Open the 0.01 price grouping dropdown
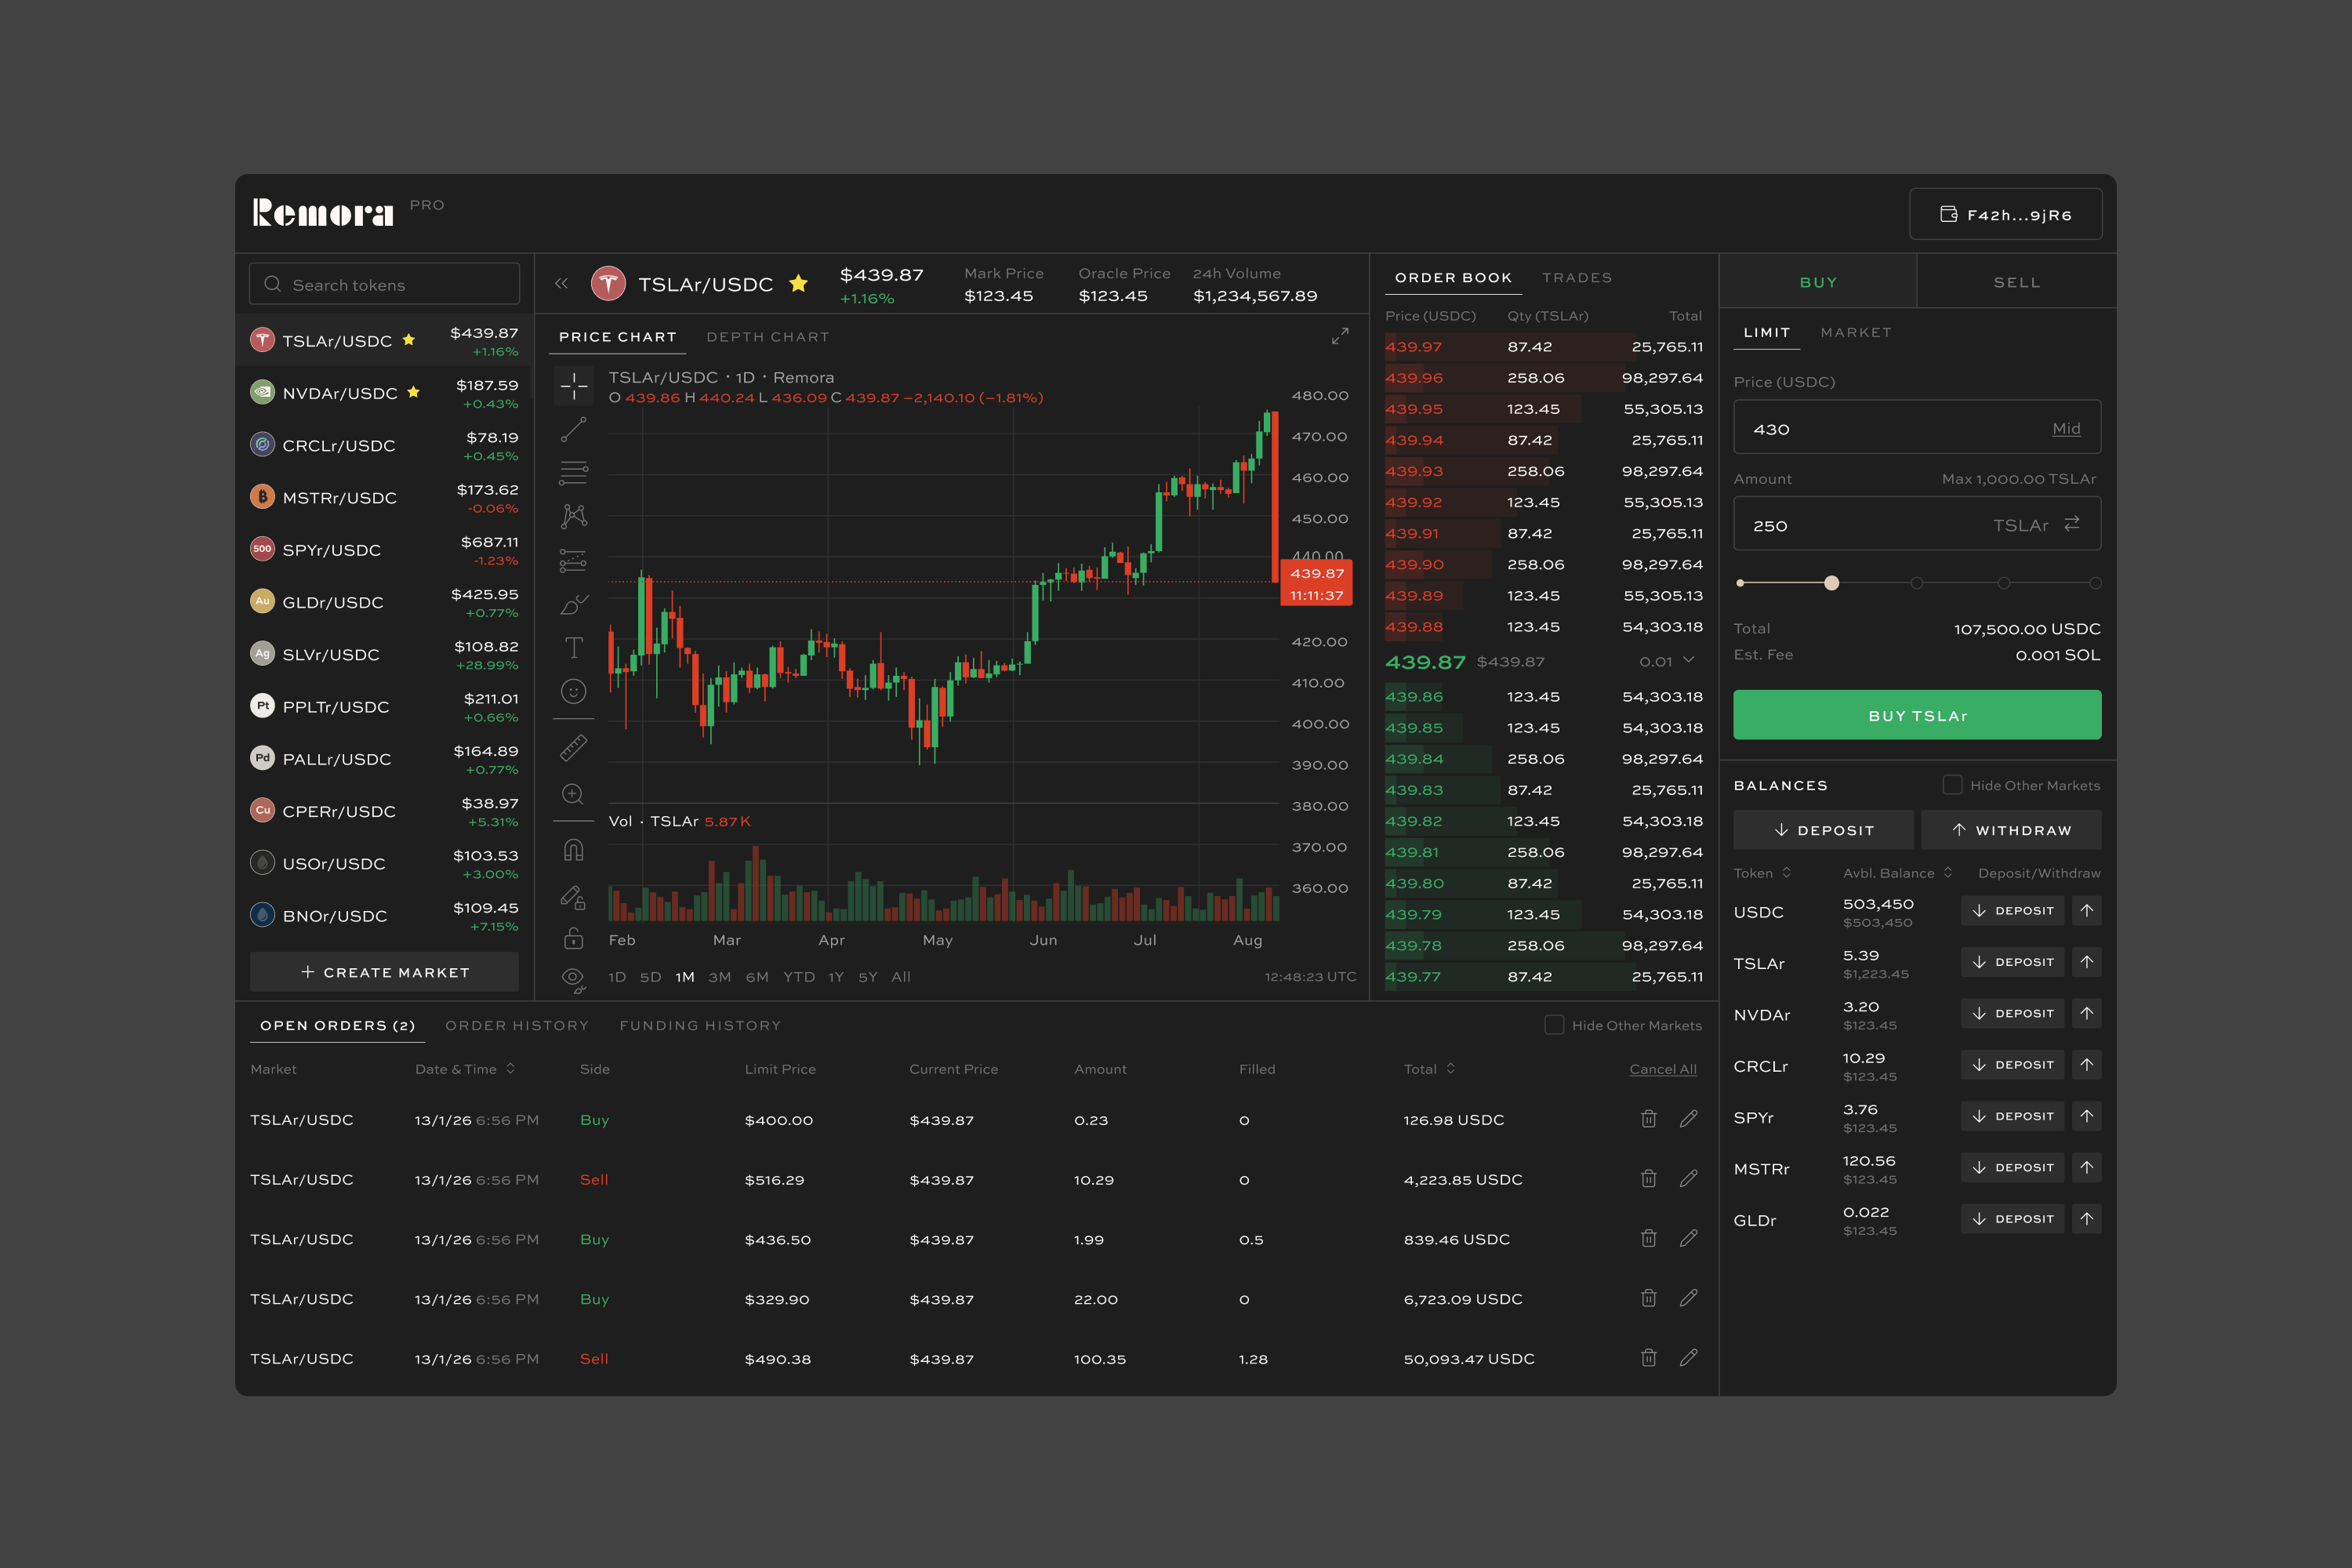 point(1668,661)
